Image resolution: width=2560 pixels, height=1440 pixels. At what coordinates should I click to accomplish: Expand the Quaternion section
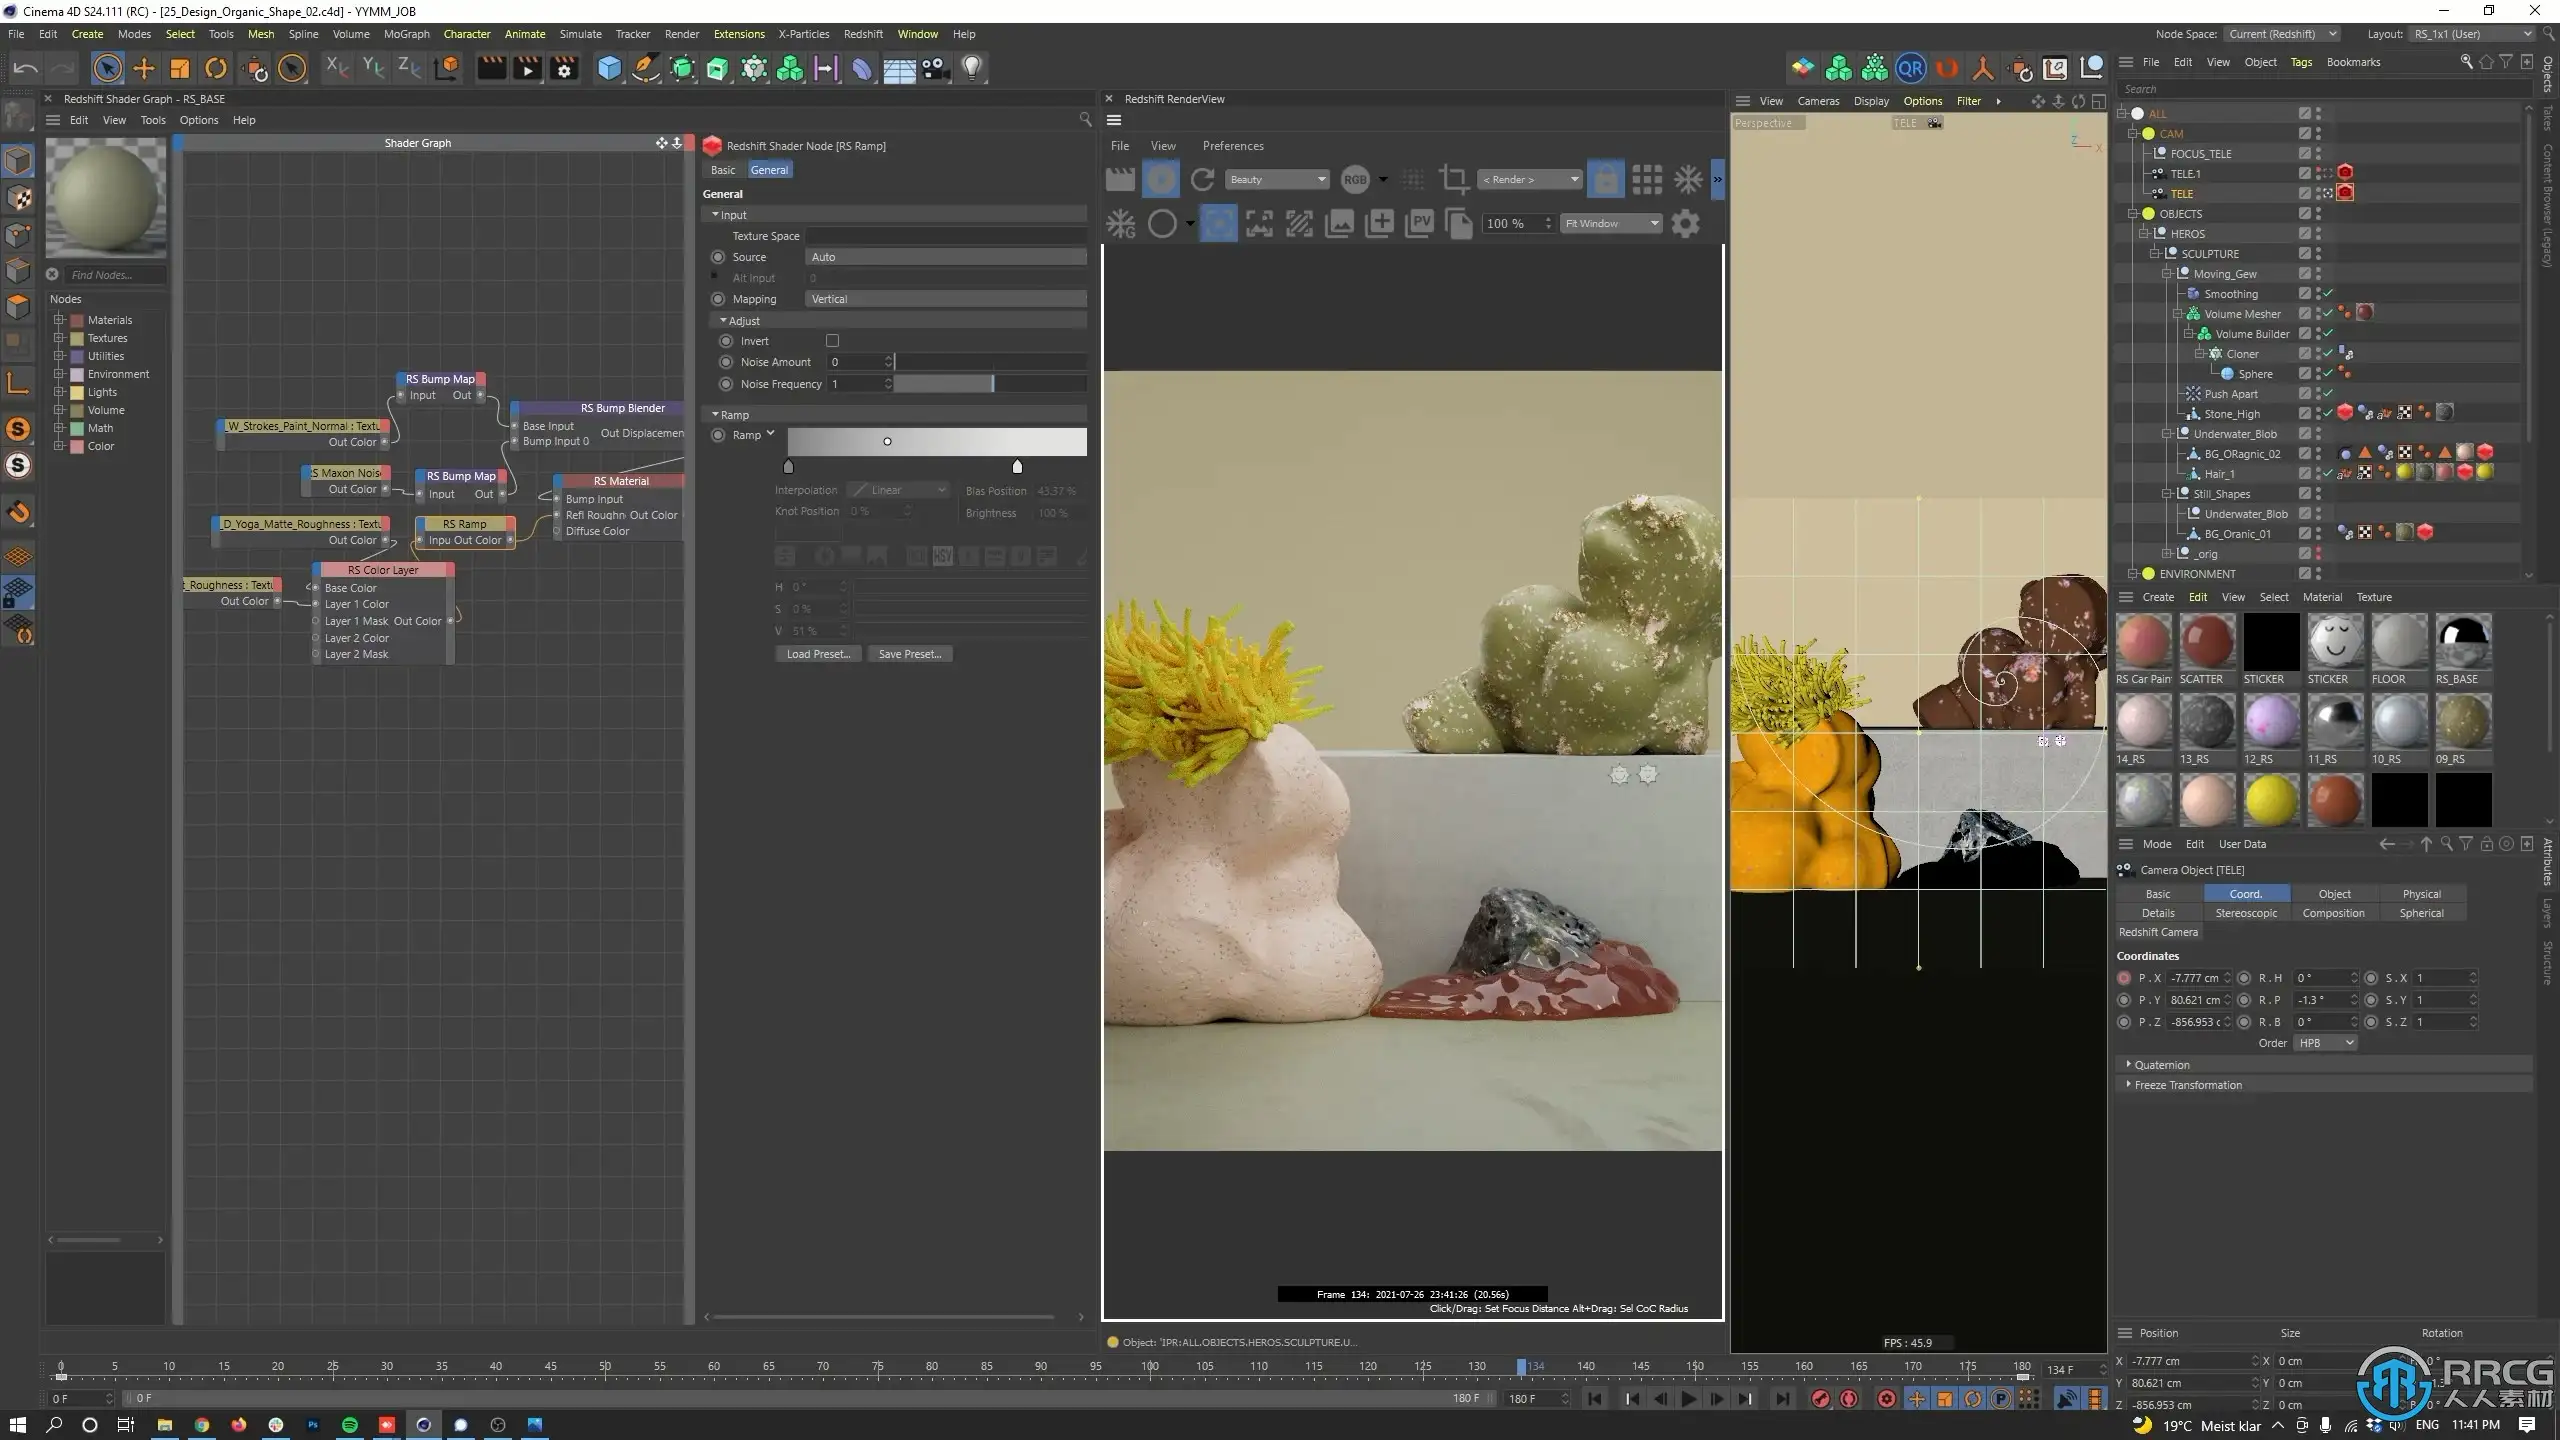click(x=2161, y=1065)
